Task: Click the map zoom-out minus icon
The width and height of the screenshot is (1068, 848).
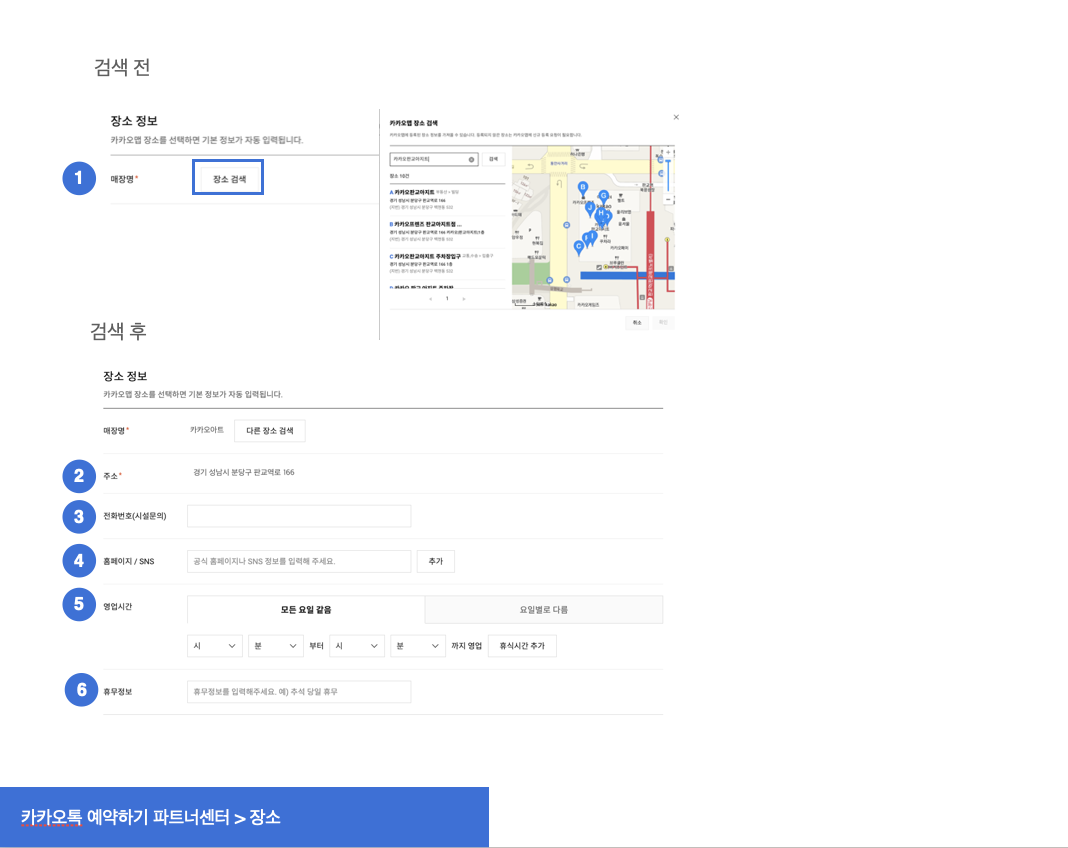Action: [x=667, y=199]
